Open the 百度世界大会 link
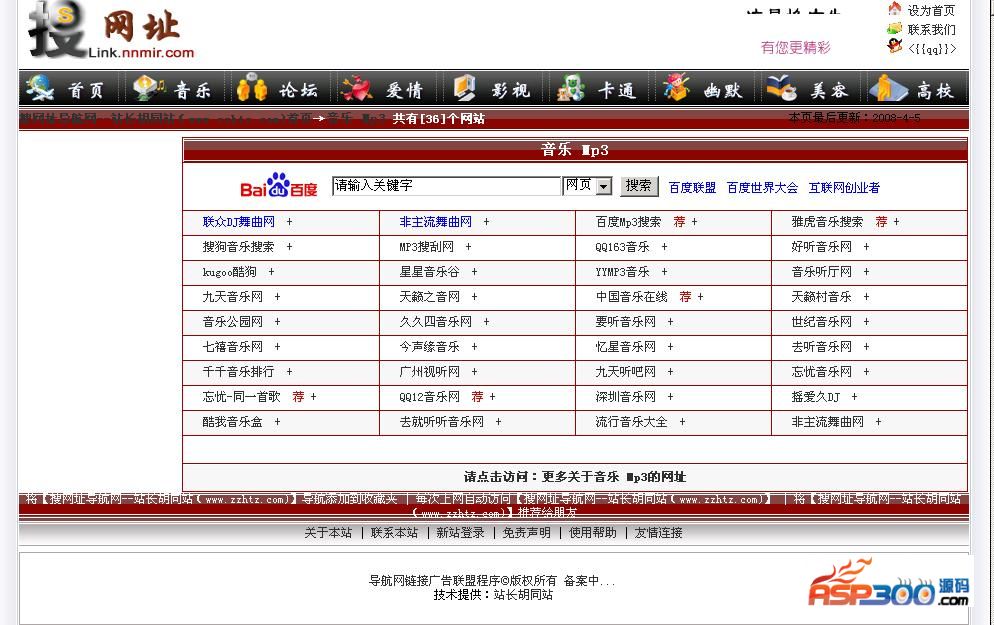The height and width of the screenshot is (625, 994). 762,188
